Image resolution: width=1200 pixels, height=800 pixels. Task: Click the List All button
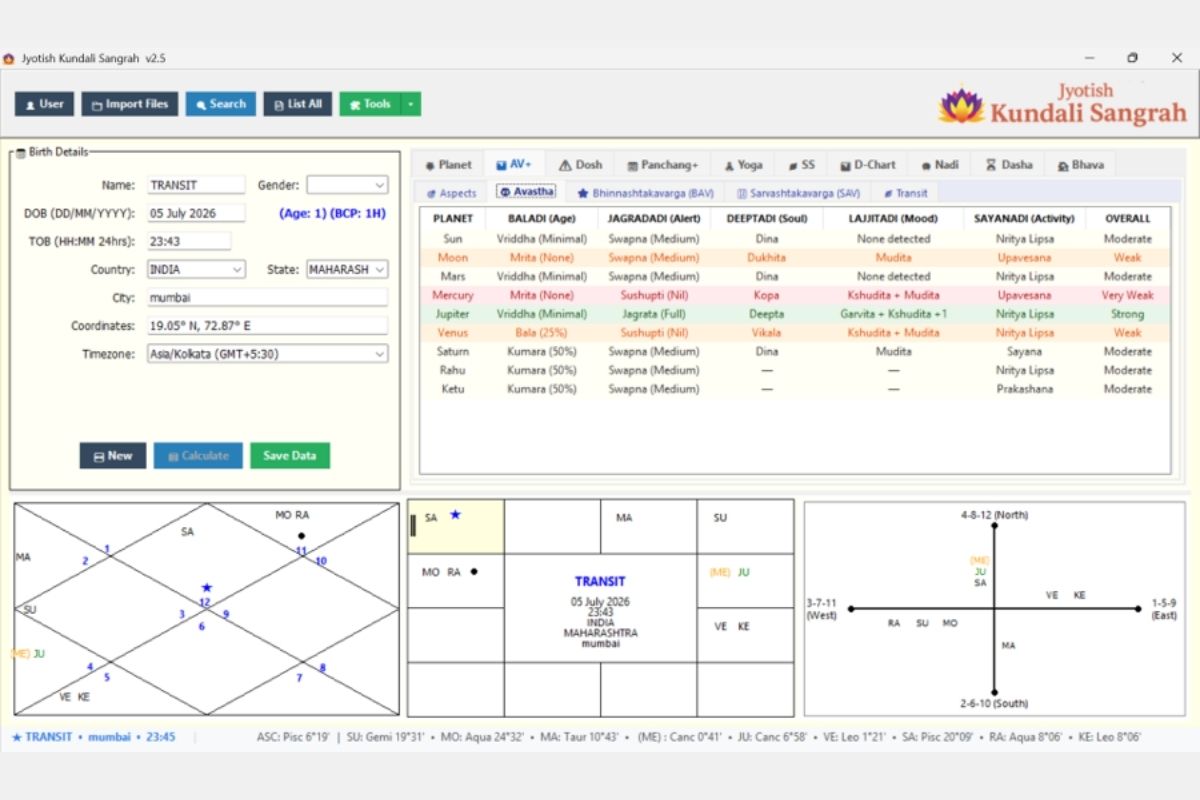click(298, 104)
